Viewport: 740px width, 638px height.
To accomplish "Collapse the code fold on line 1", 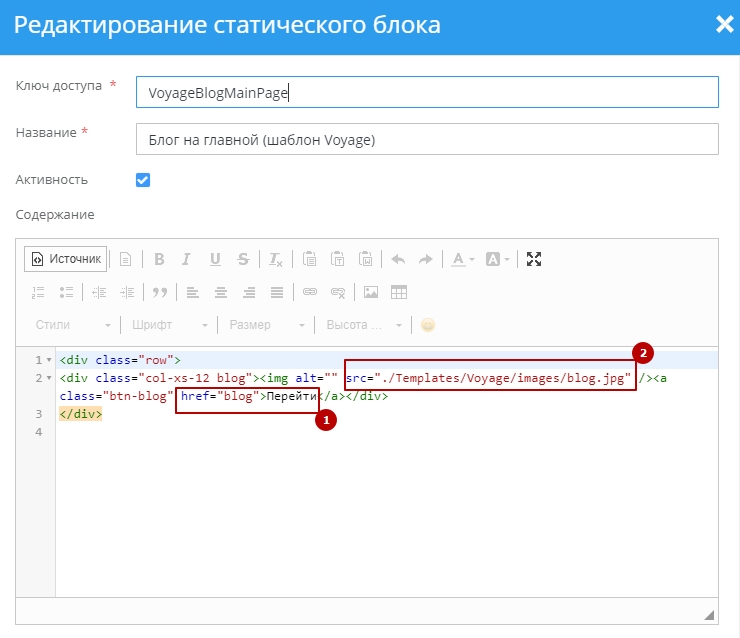I will coord(49,360).
